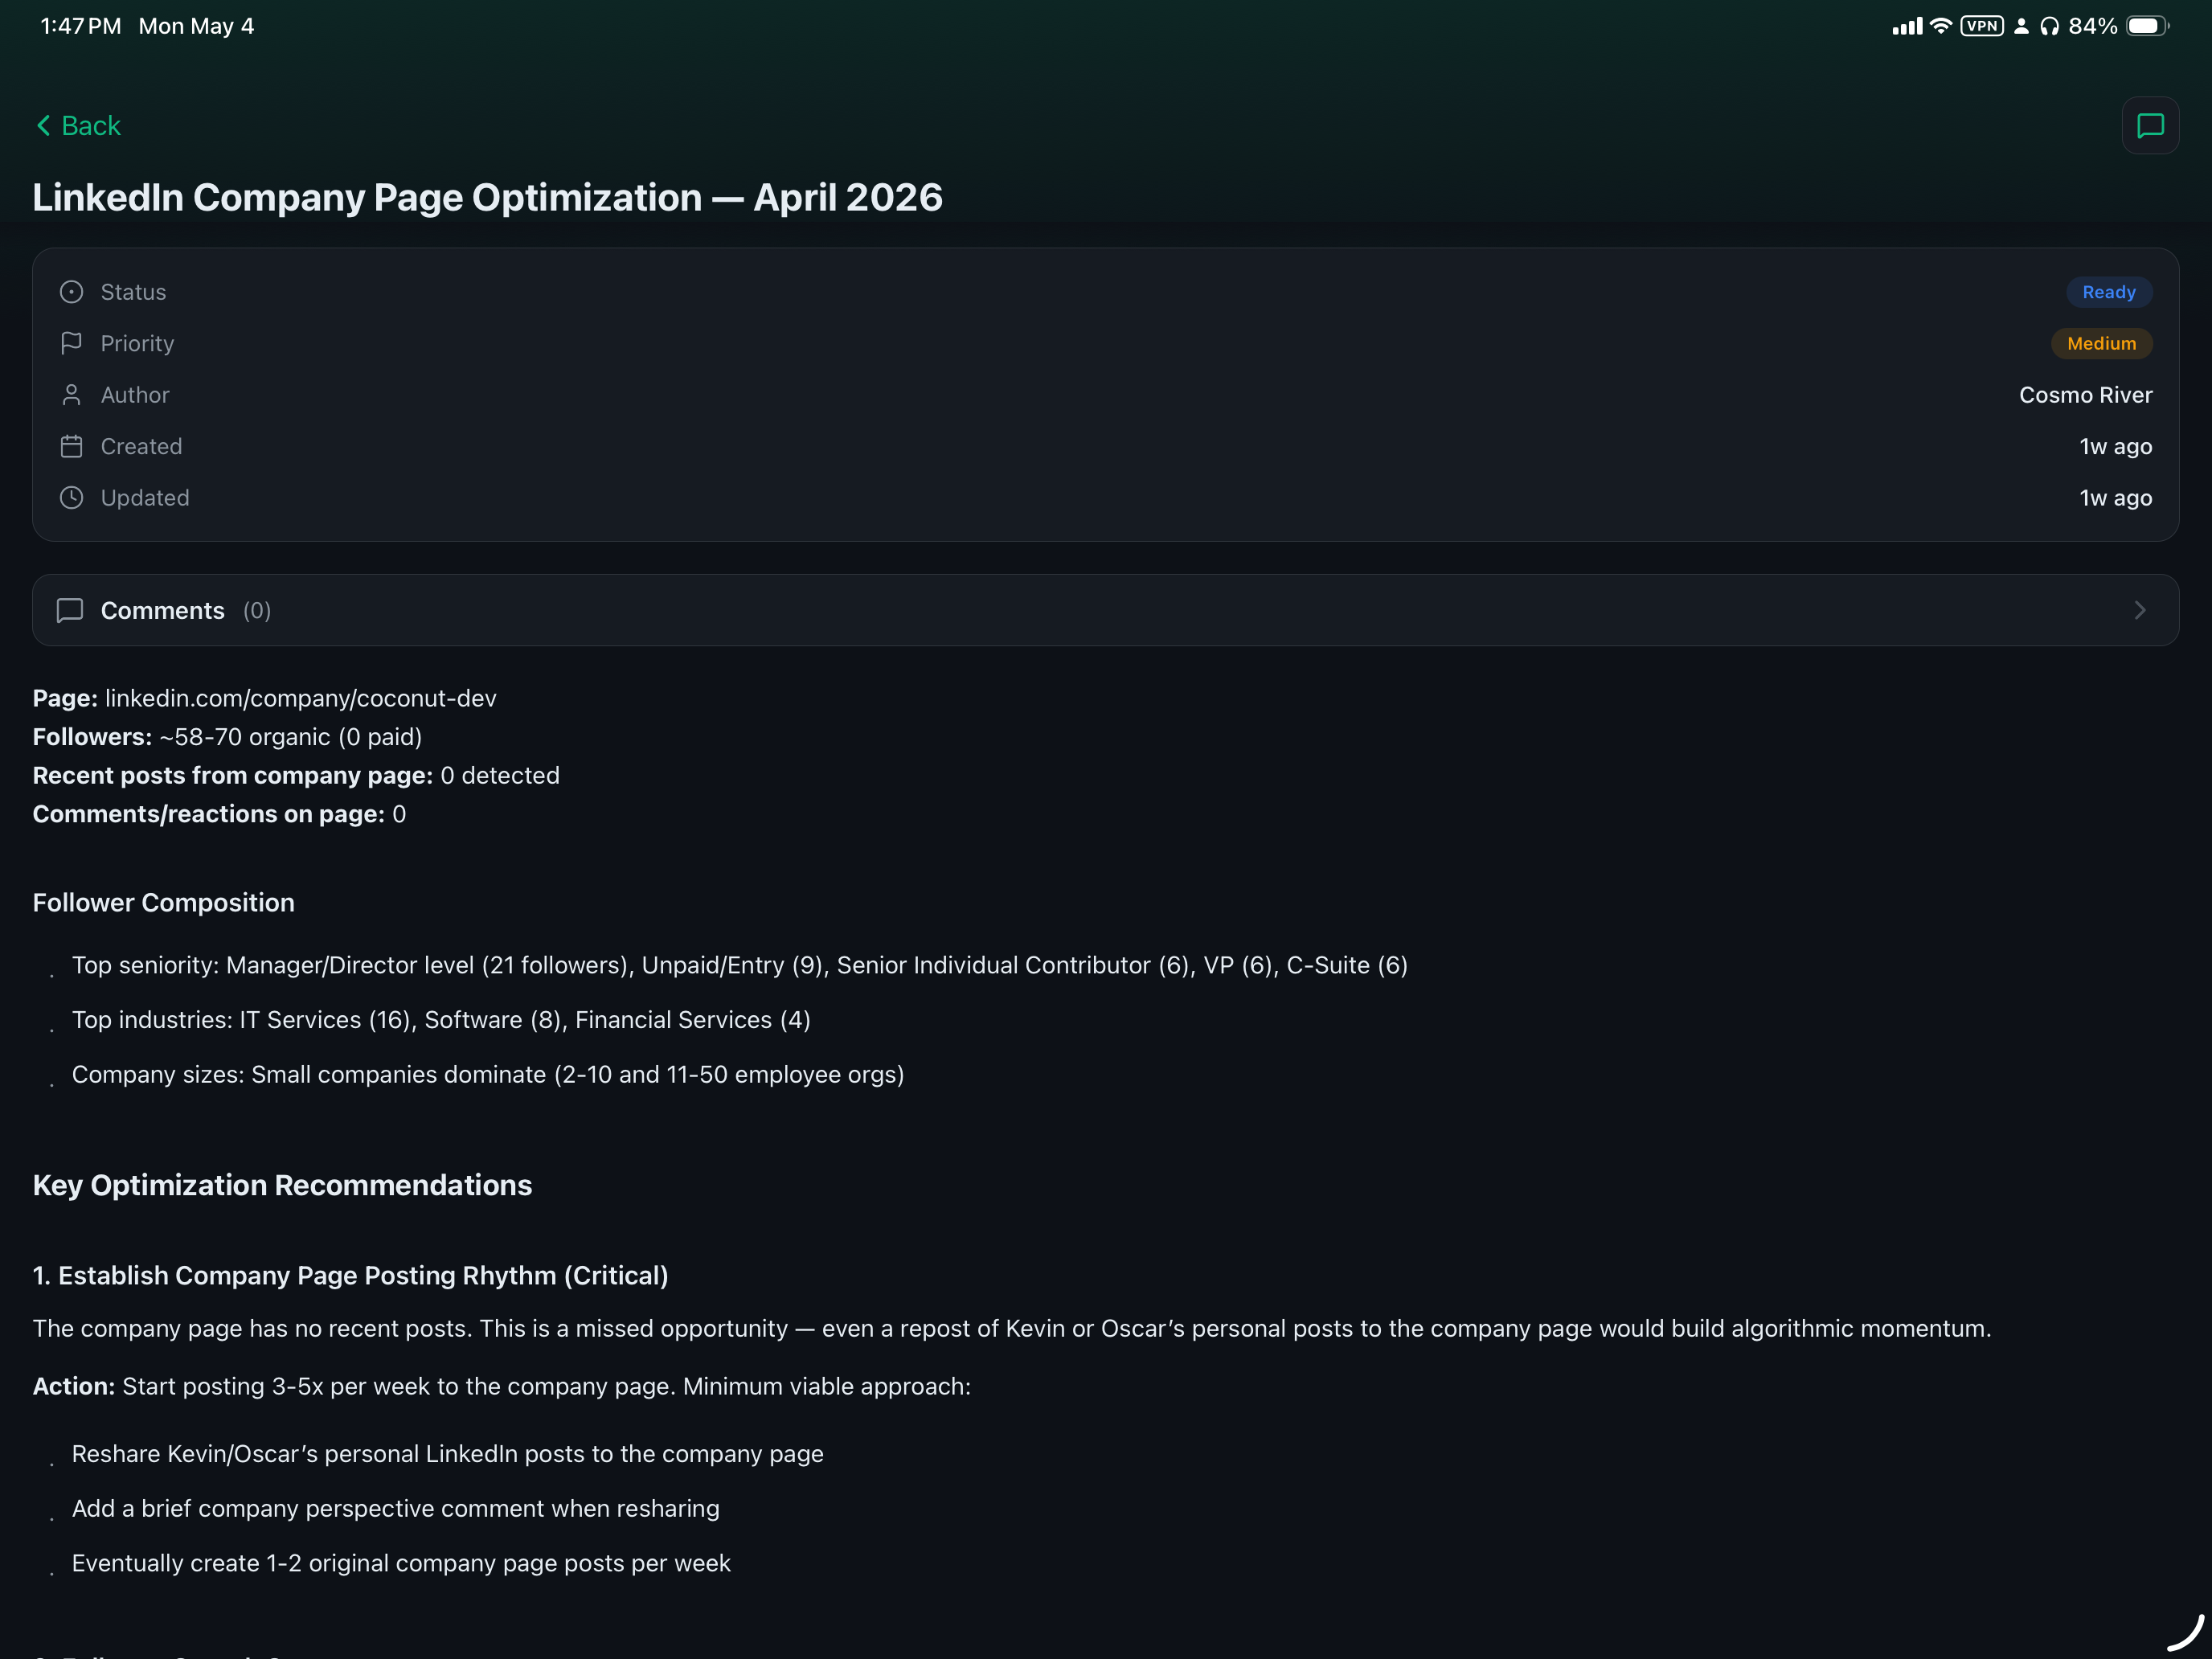The image size is (2212, 1659).
Task: Click the Followers ~58-70 organic line
Action: click(227, 737)
